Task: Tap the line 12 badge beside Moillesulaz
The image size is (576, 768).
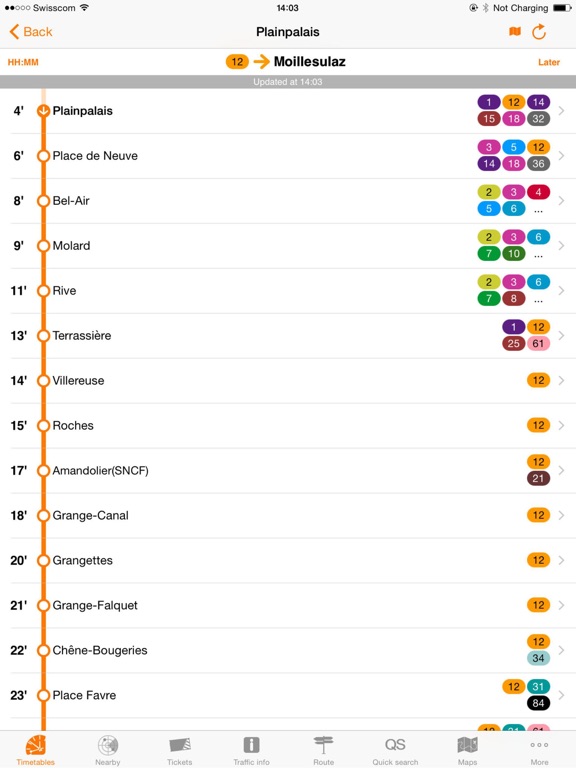Action: coord(237,62)
